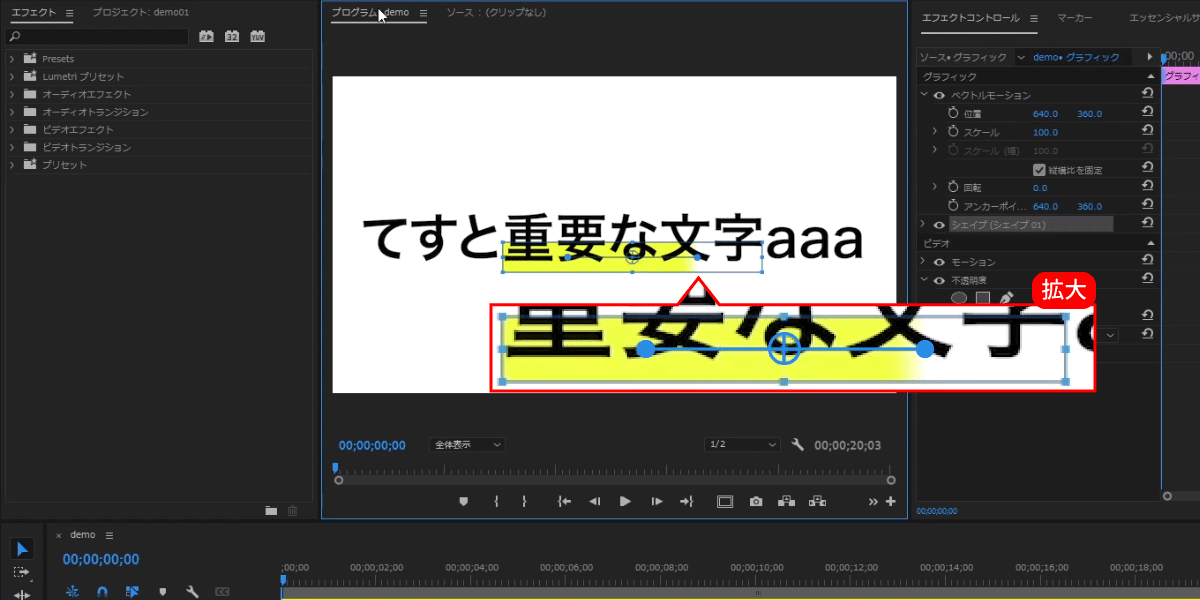Image resolution: width=1200 pixels, height=600 pixels.
Task: Select the opacity pen mask tool
Action: 1006,297
